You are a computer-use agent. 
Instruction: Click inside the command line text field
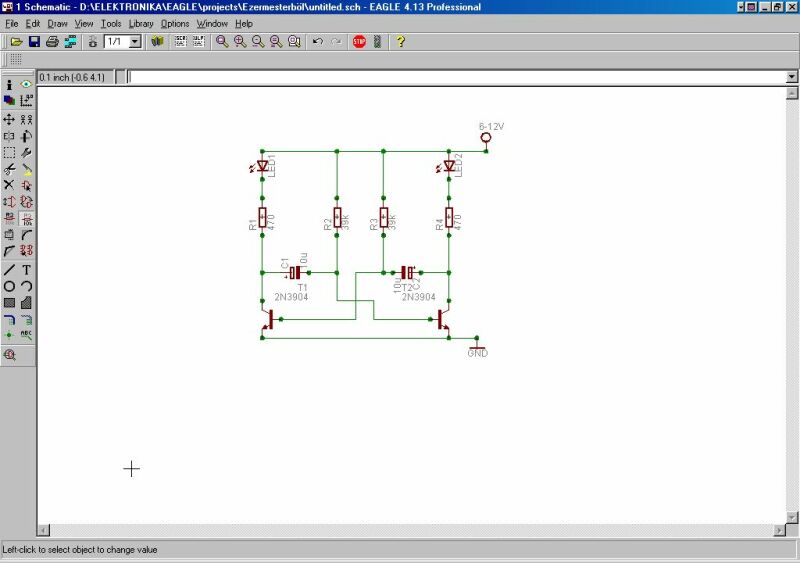pos(450,77)
